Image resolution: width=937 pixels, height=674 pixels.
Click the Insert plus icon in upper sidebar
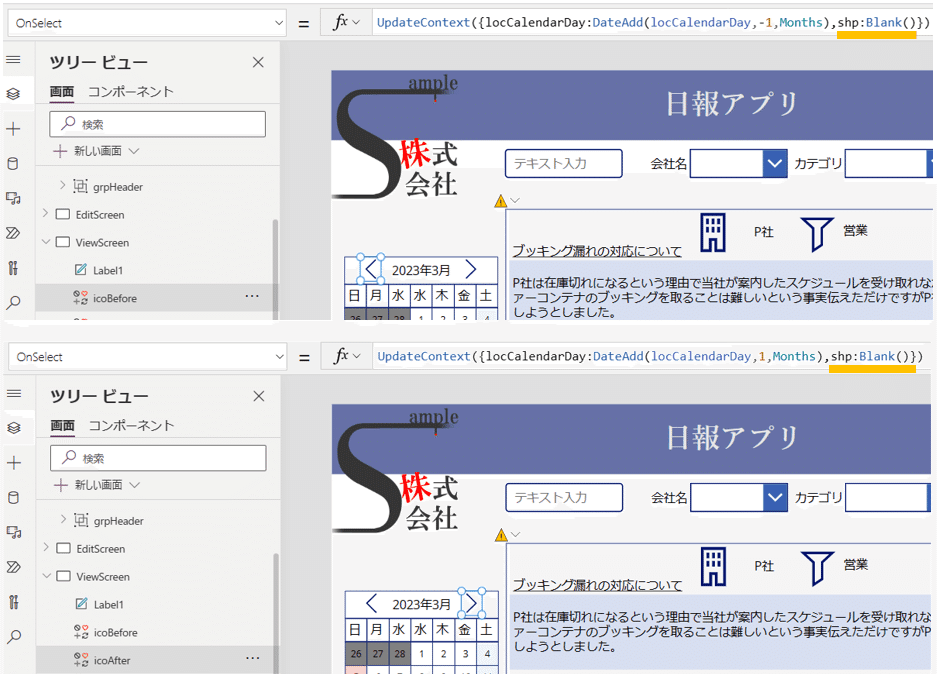tap(13, 128)
